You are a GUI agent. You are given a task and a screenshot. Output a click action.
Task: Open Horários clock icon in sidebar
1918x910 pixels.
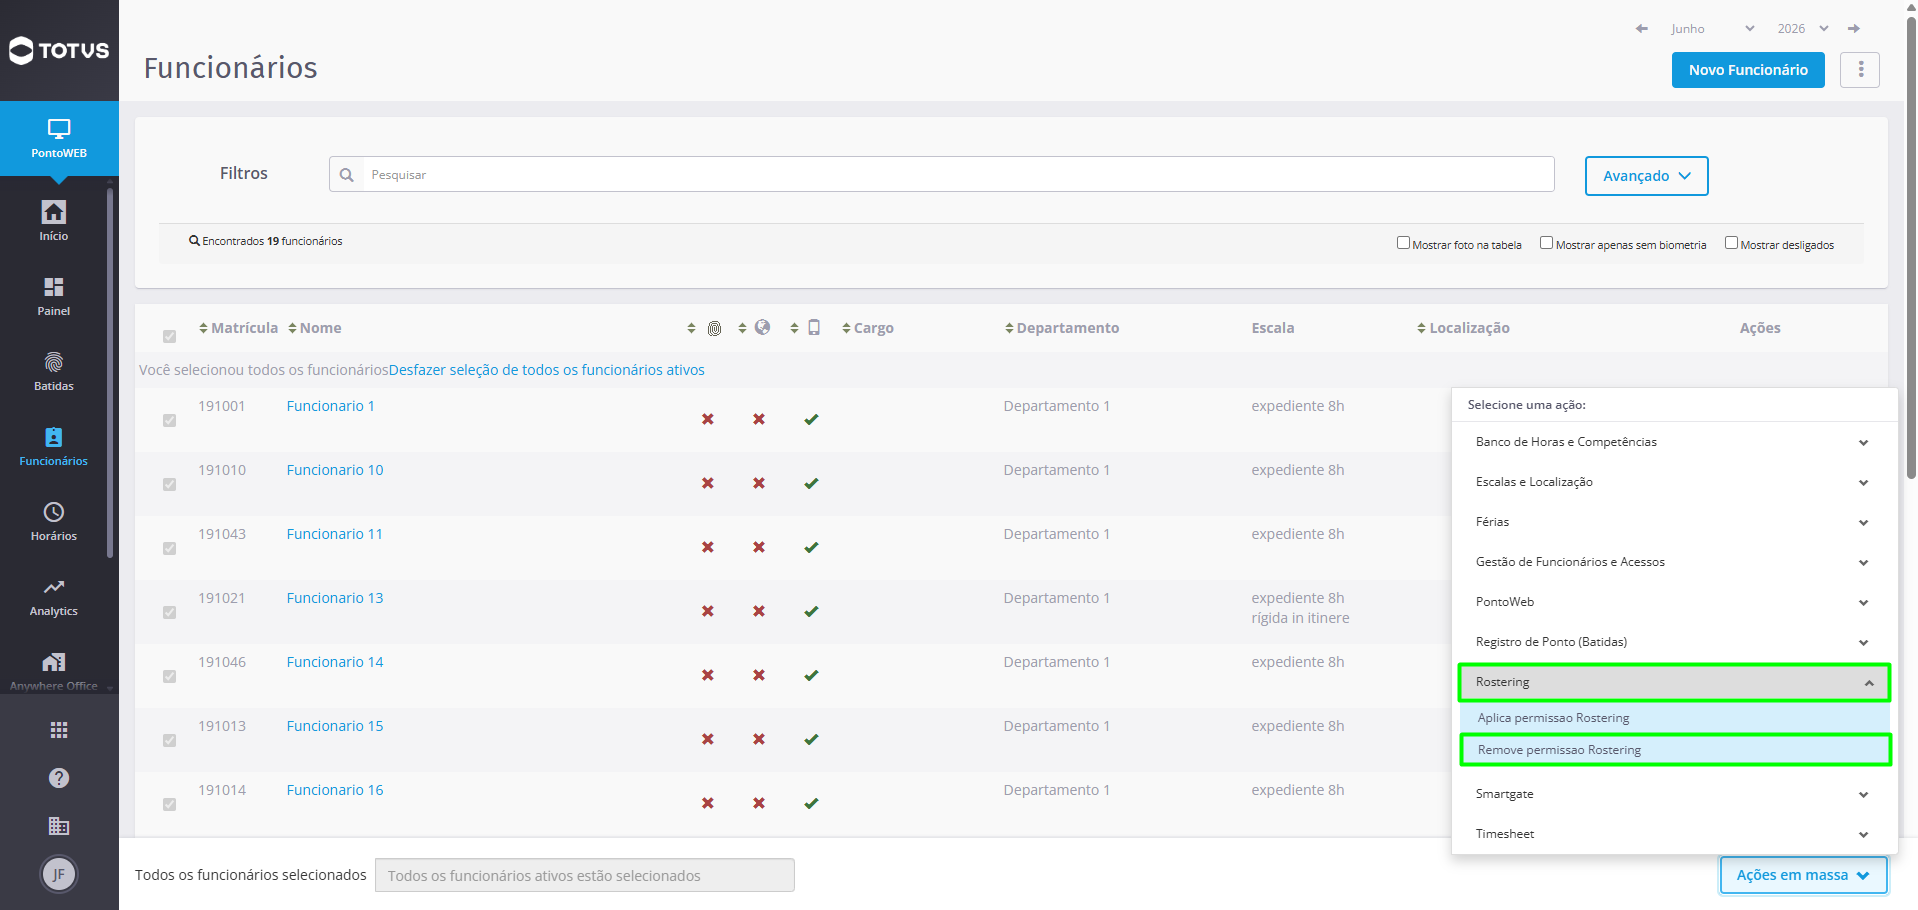click(x=54, y=512)
